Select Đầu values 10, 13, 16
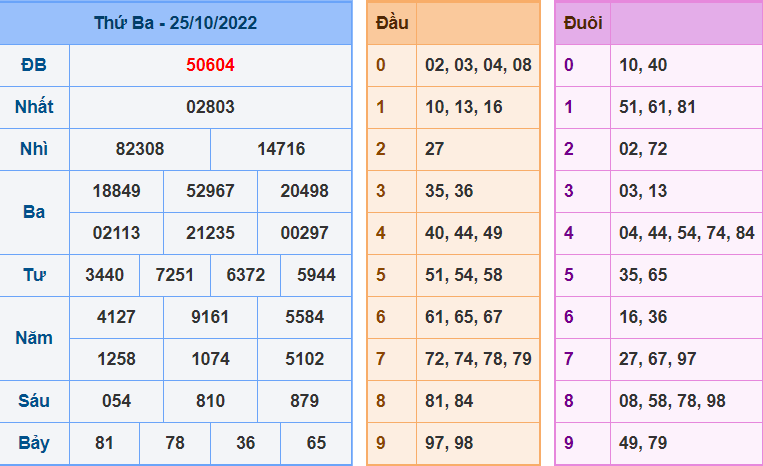Viewport: 763px width, 466px height. (464, 107)
